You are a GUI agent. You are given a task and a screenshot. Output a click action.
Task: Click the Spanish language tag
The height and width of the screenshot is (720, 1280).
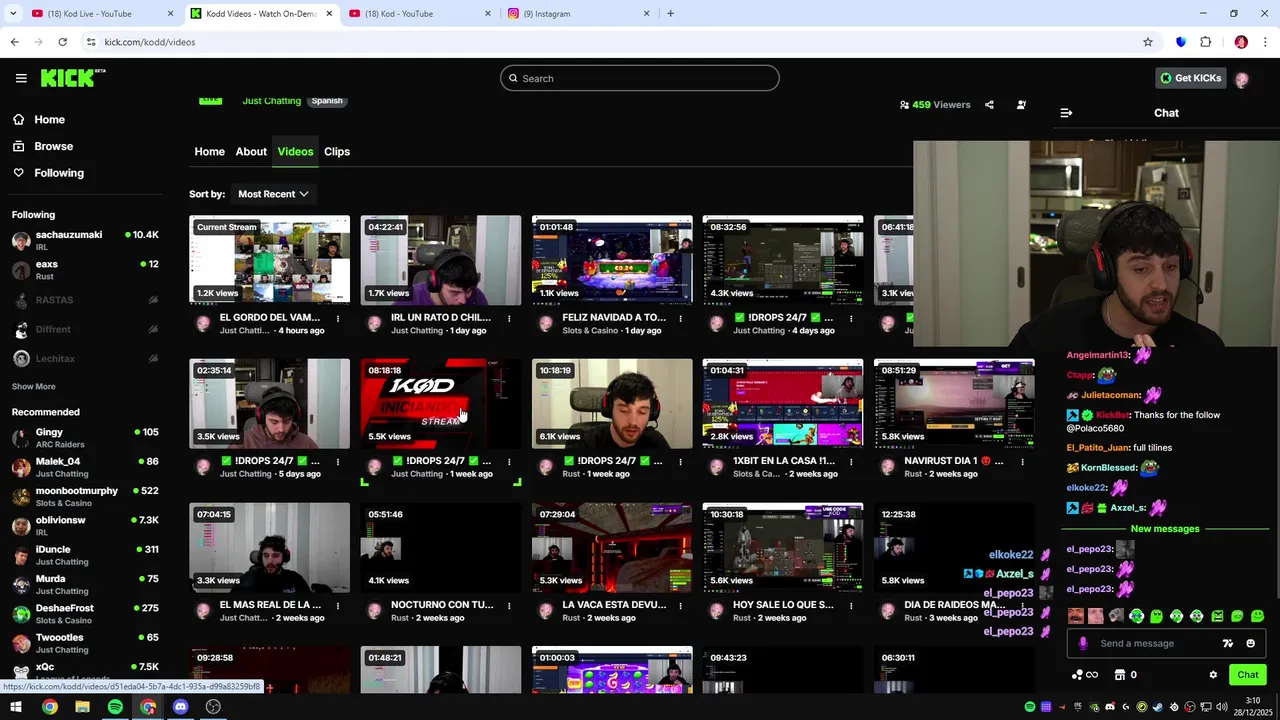coord(327,101)
